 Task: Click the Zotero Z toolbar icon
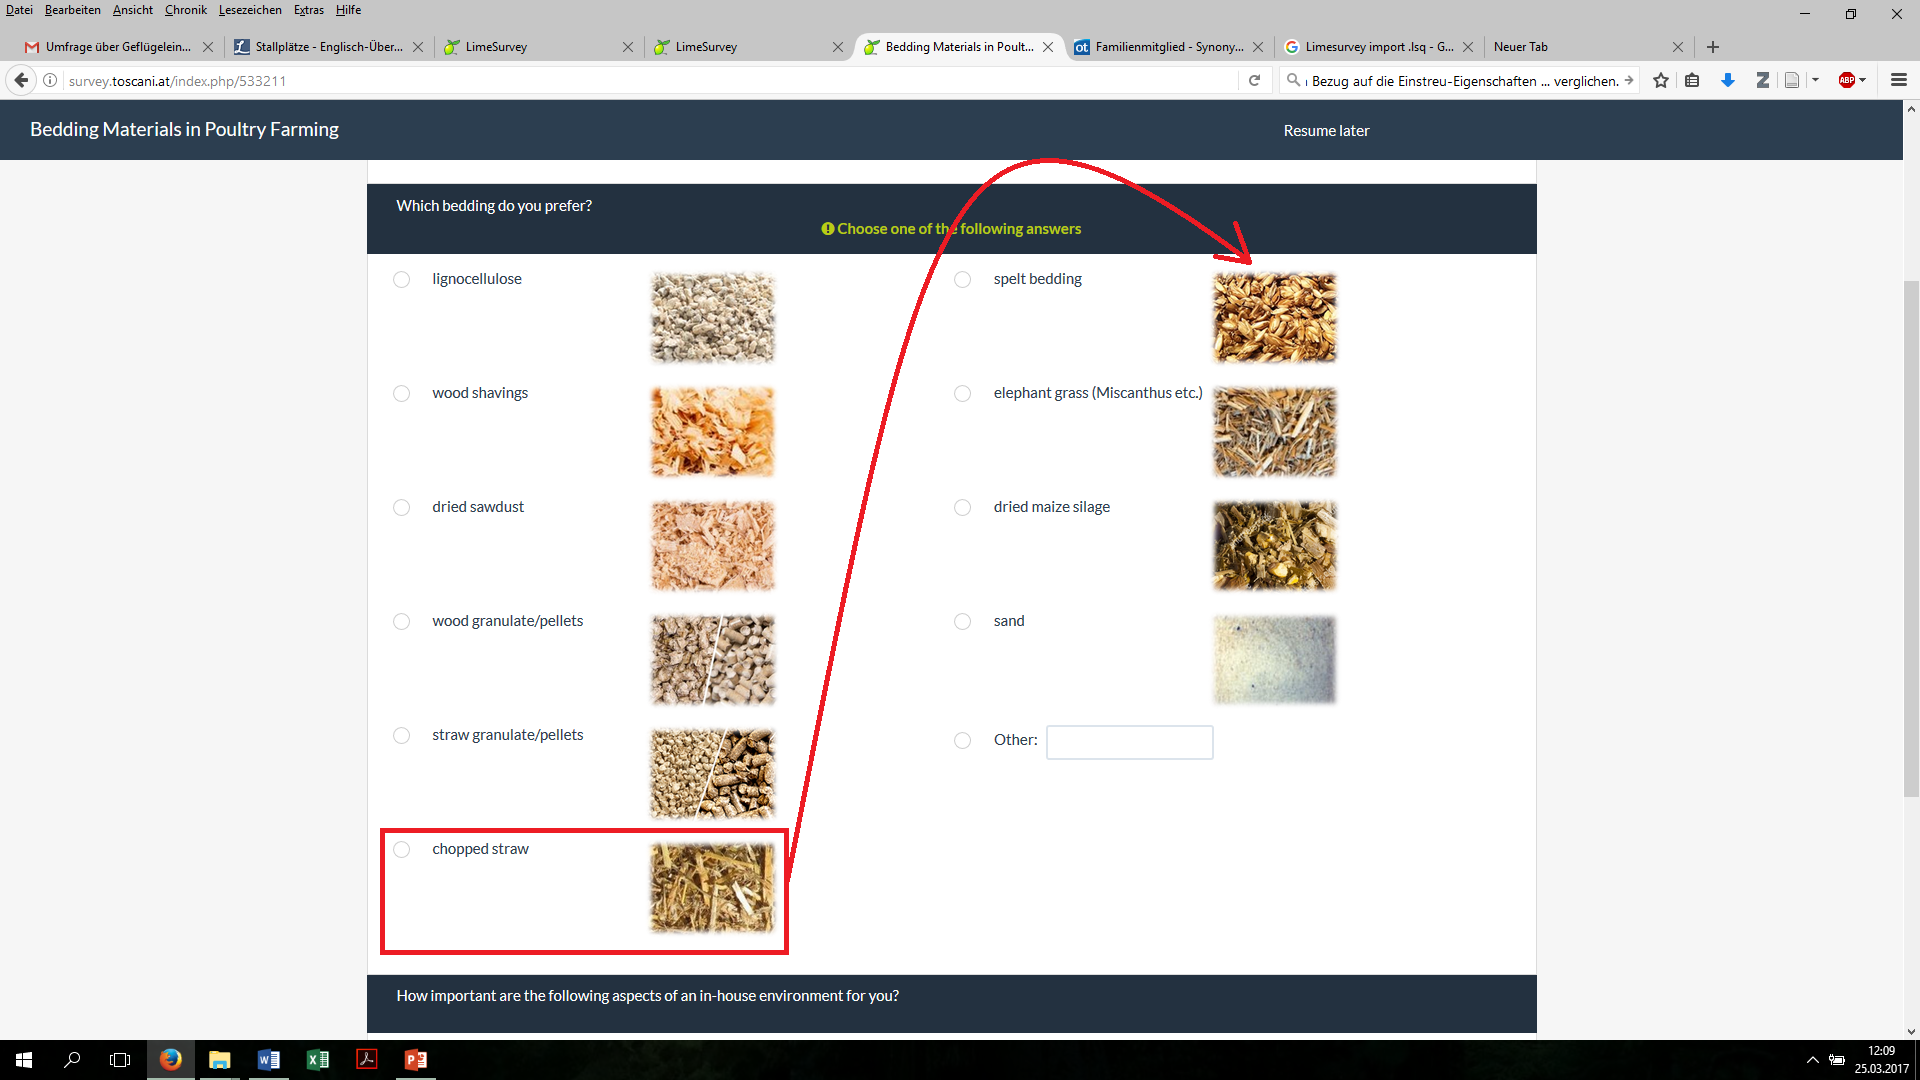click(x=1762, y=80)
